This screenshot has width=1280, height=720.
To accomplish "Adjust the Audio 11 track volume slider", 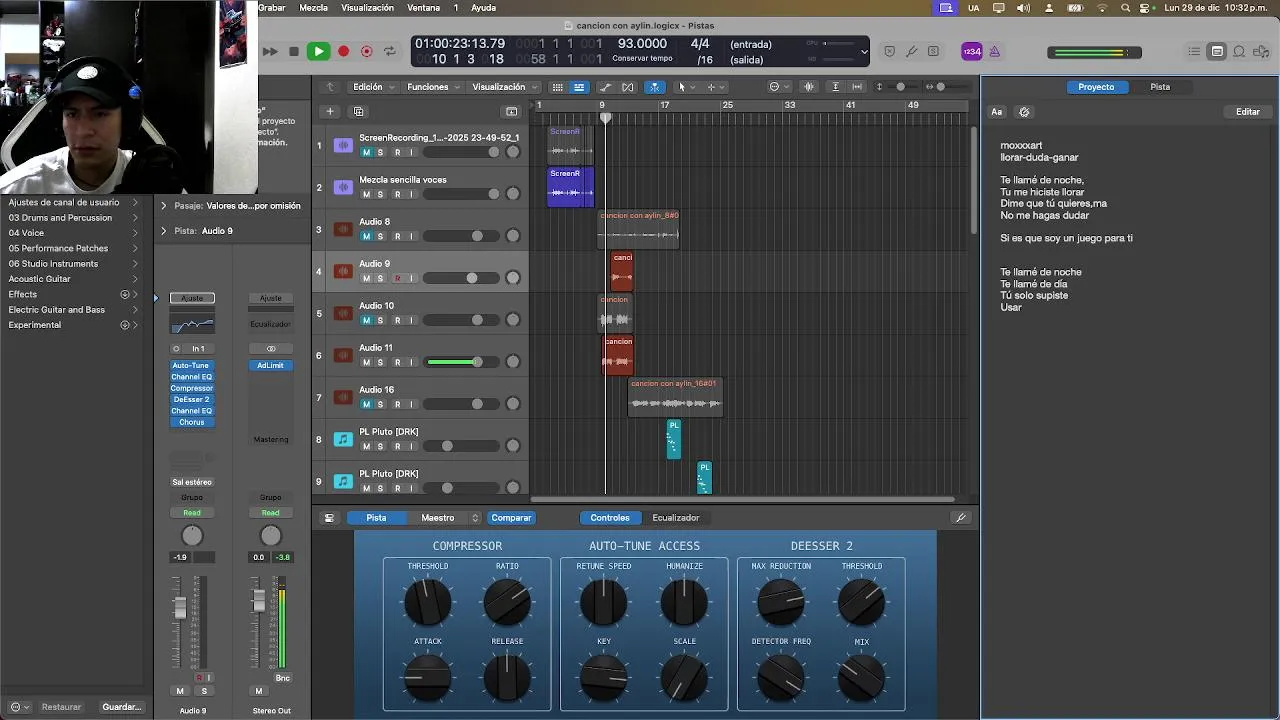I will tap(463, 362).
